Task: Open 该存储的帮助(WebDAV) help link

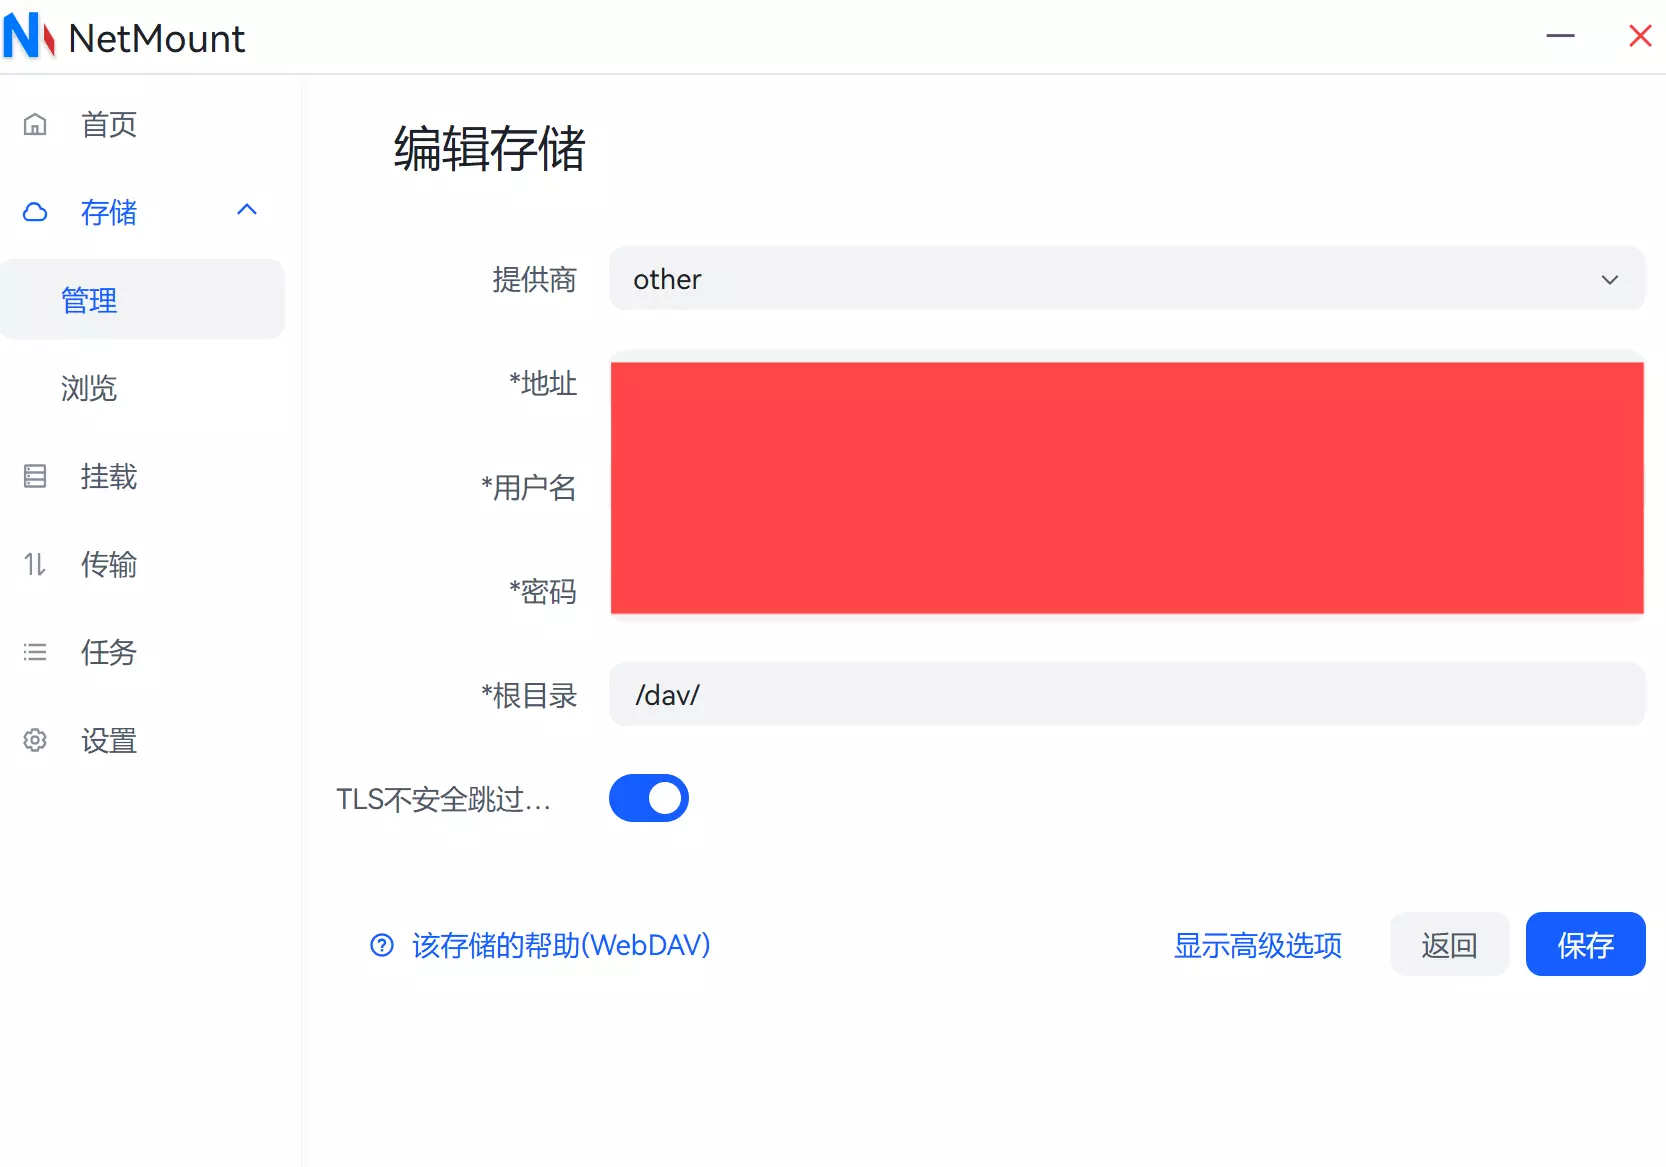Action: pos(560,945)
